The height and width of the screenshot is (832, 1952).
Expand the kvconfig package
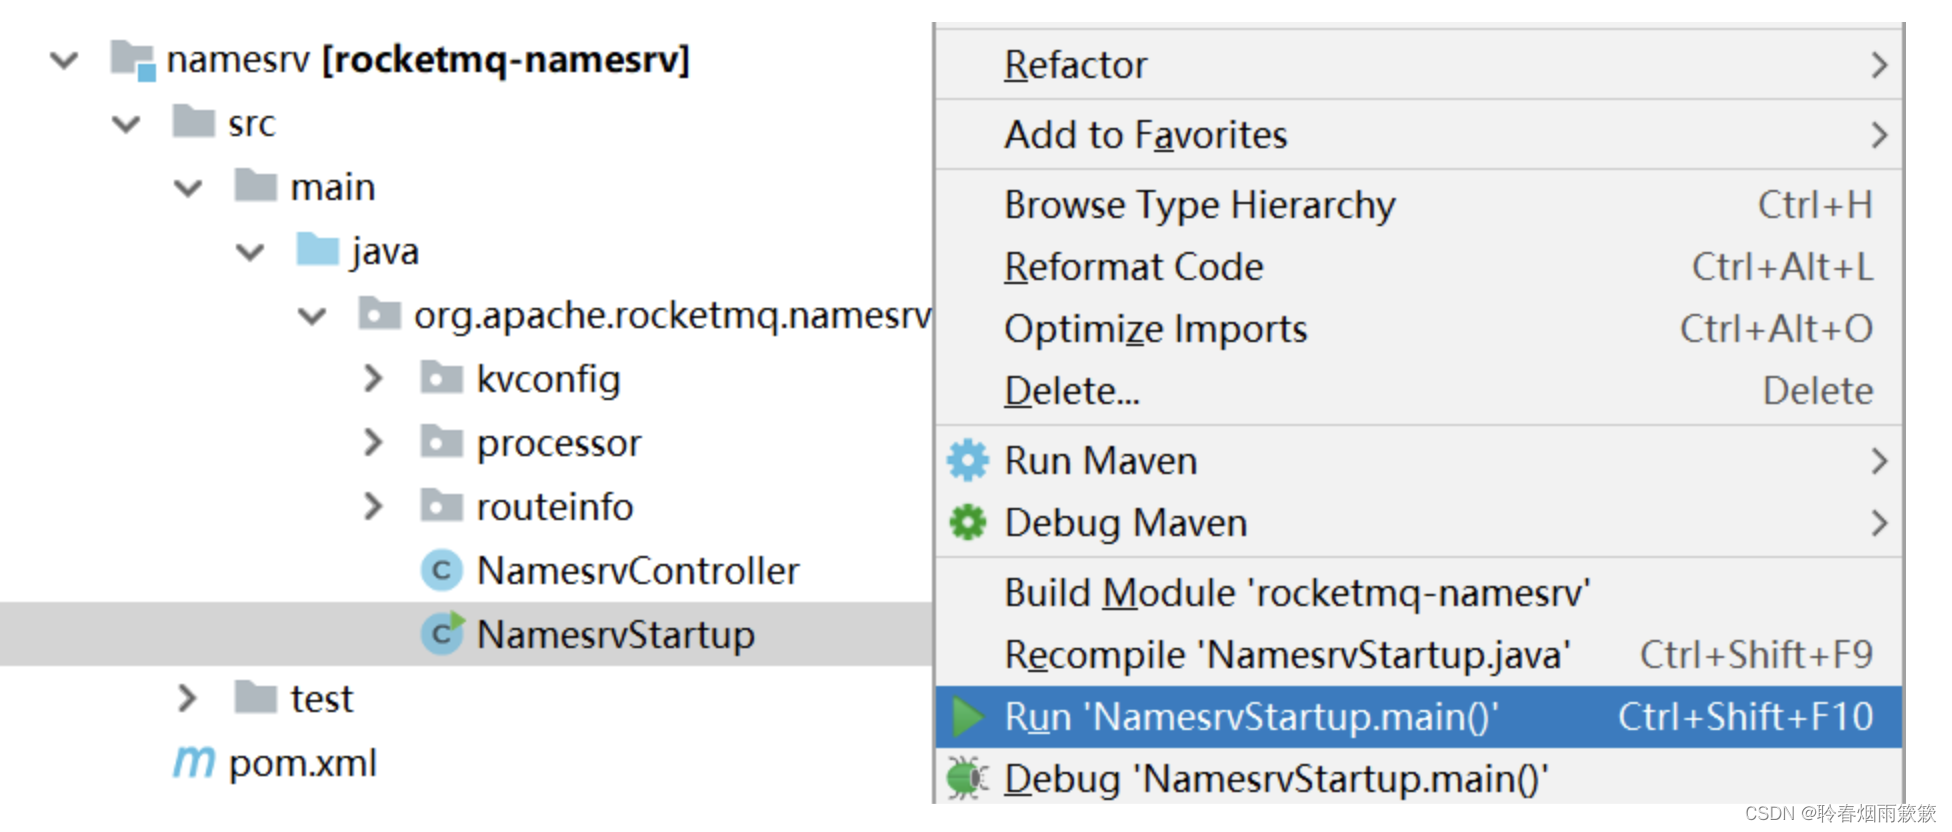[373, 378]
